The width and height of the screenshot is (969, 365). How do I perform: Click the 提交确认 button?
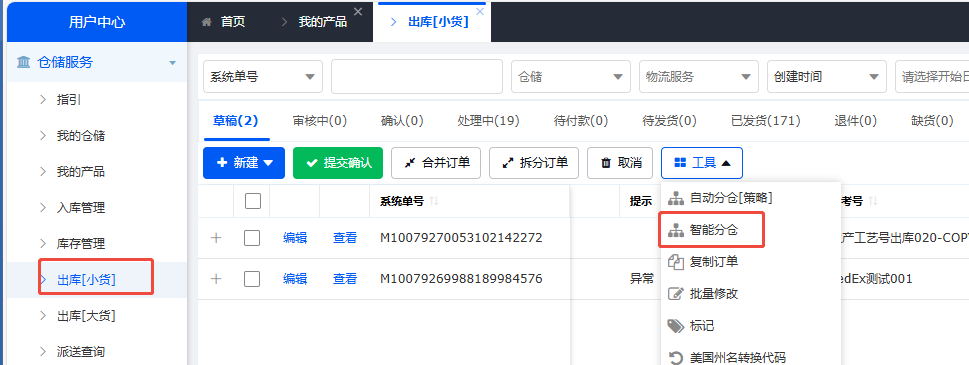(x=338, y=163)
